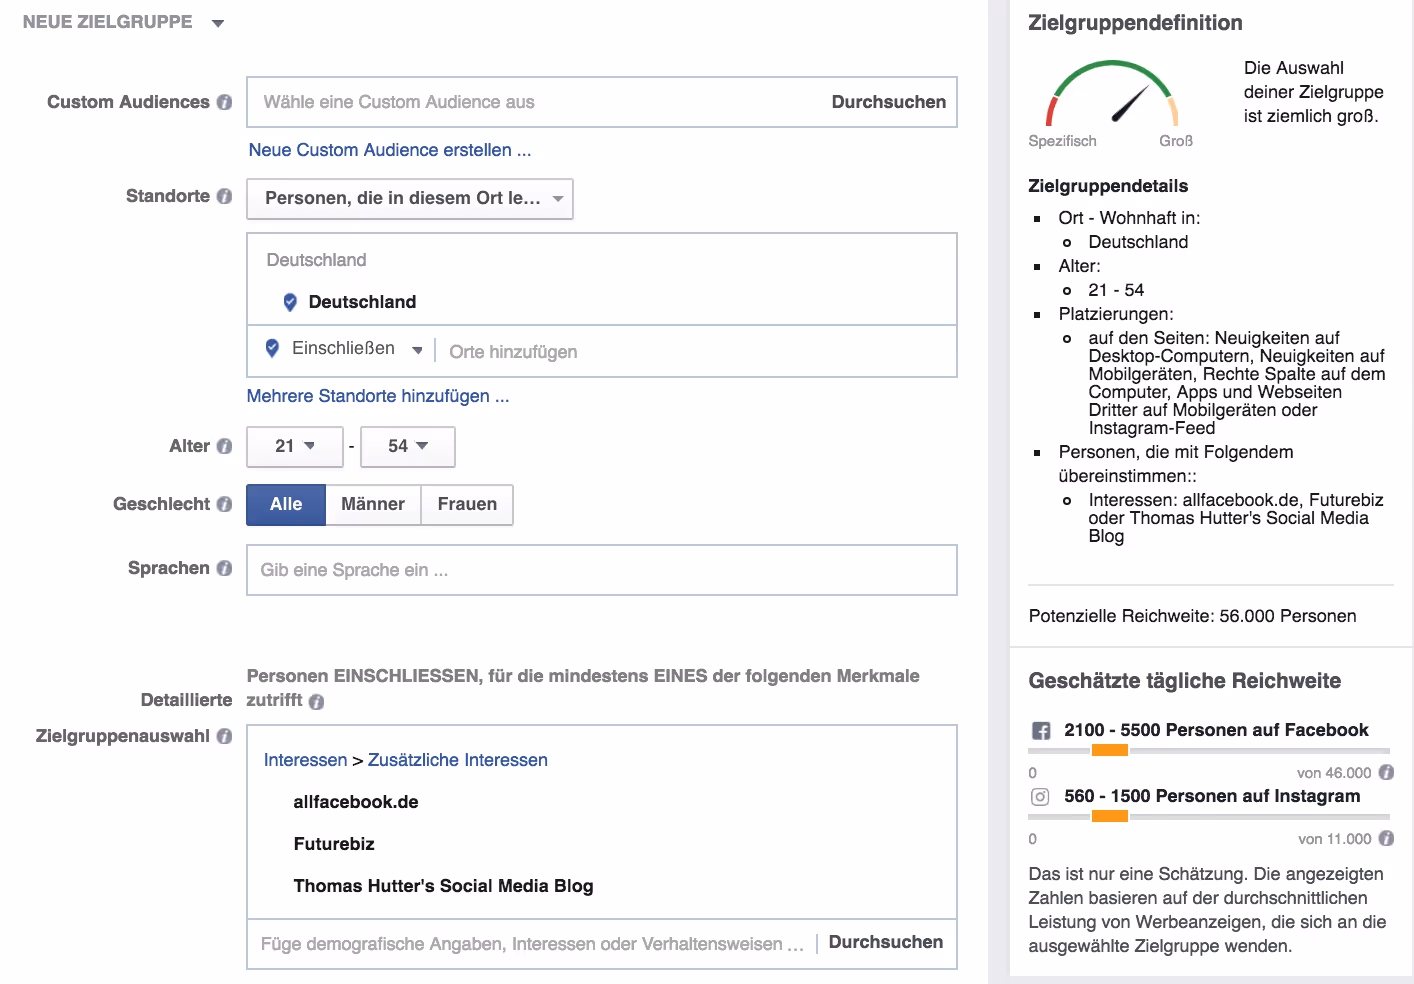Open maximum age dropdown showing 54

click(x=408, y=447)
